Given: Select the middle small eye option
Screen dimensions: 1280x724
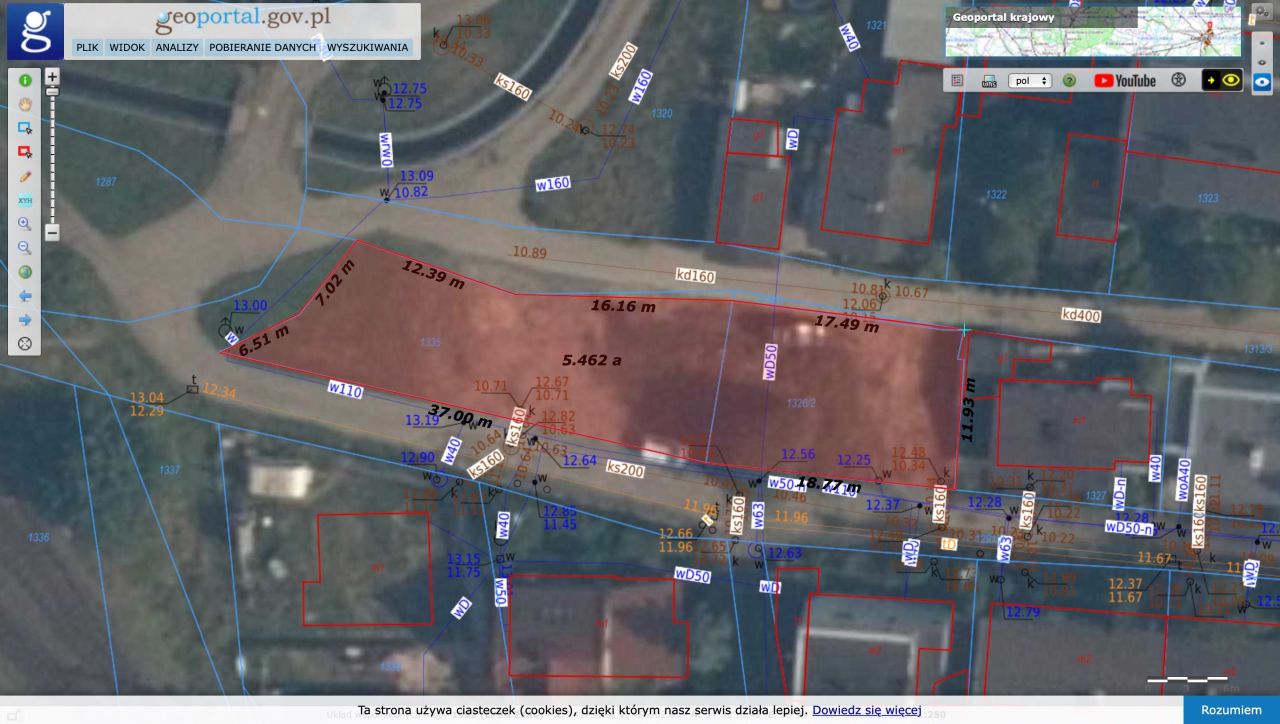Looking at the screenshot, I should click(1261, 62).
